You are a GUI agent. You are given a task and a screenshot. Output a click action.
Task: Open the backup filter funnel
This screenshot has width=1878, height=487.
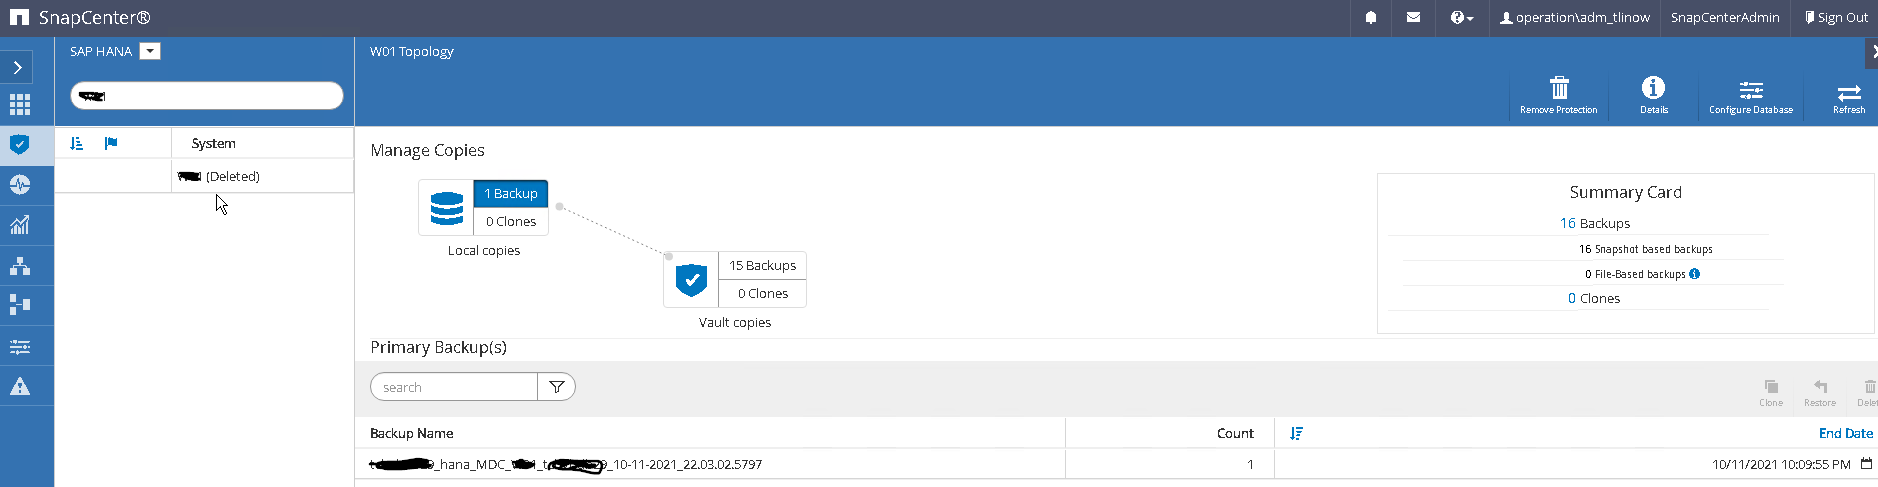tap(557, 387)
